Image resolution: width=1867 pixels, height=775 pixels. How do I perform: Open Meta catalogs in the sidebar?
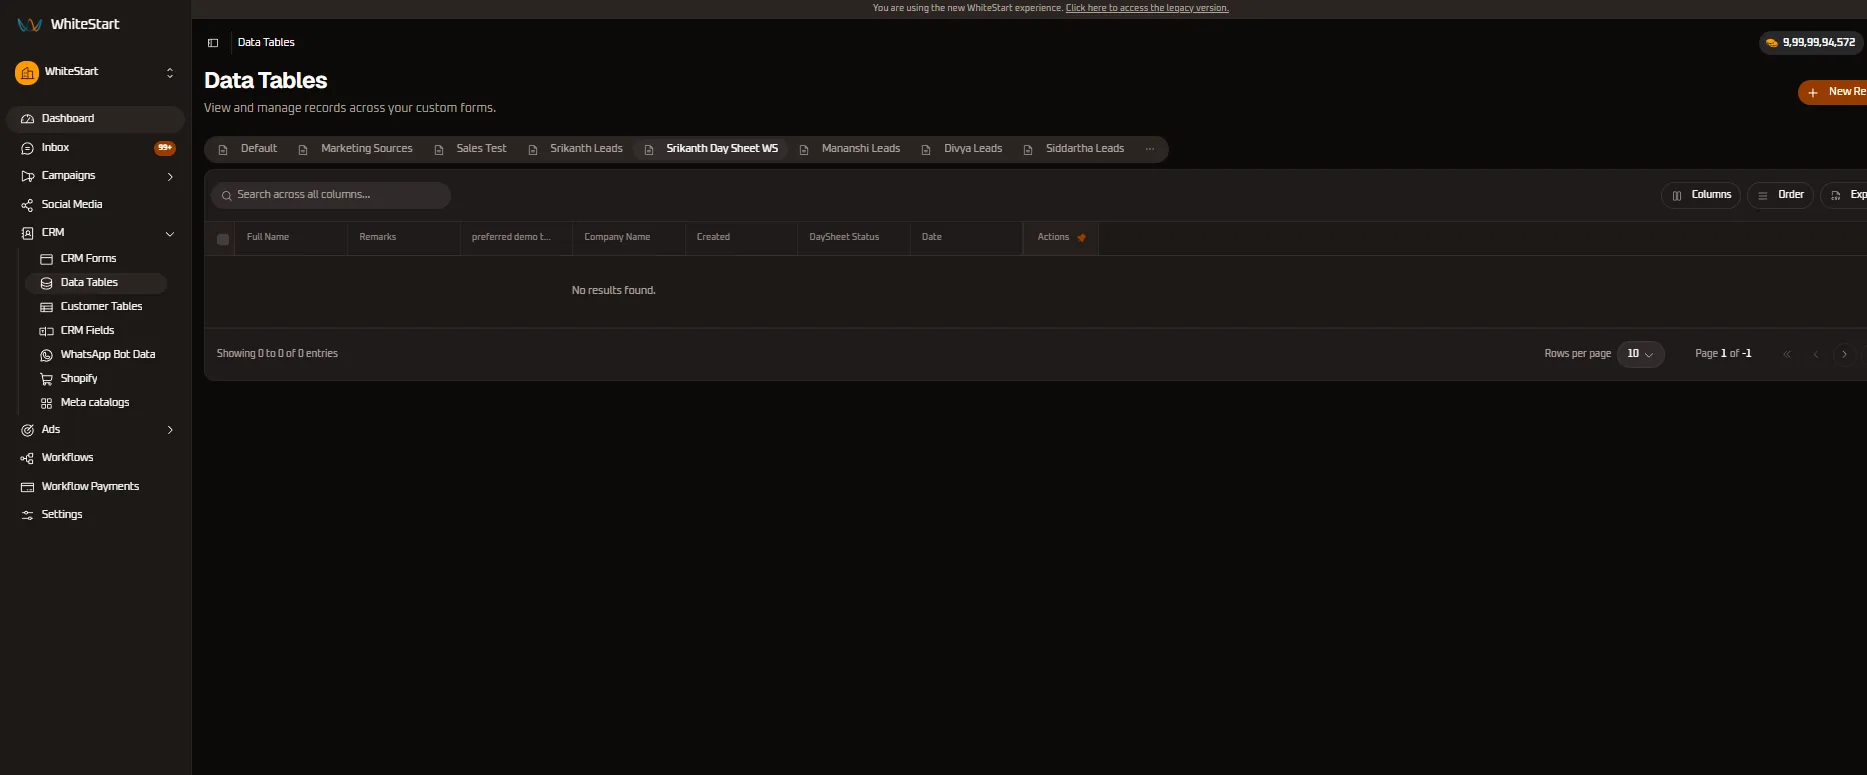[x=95, y=403]
